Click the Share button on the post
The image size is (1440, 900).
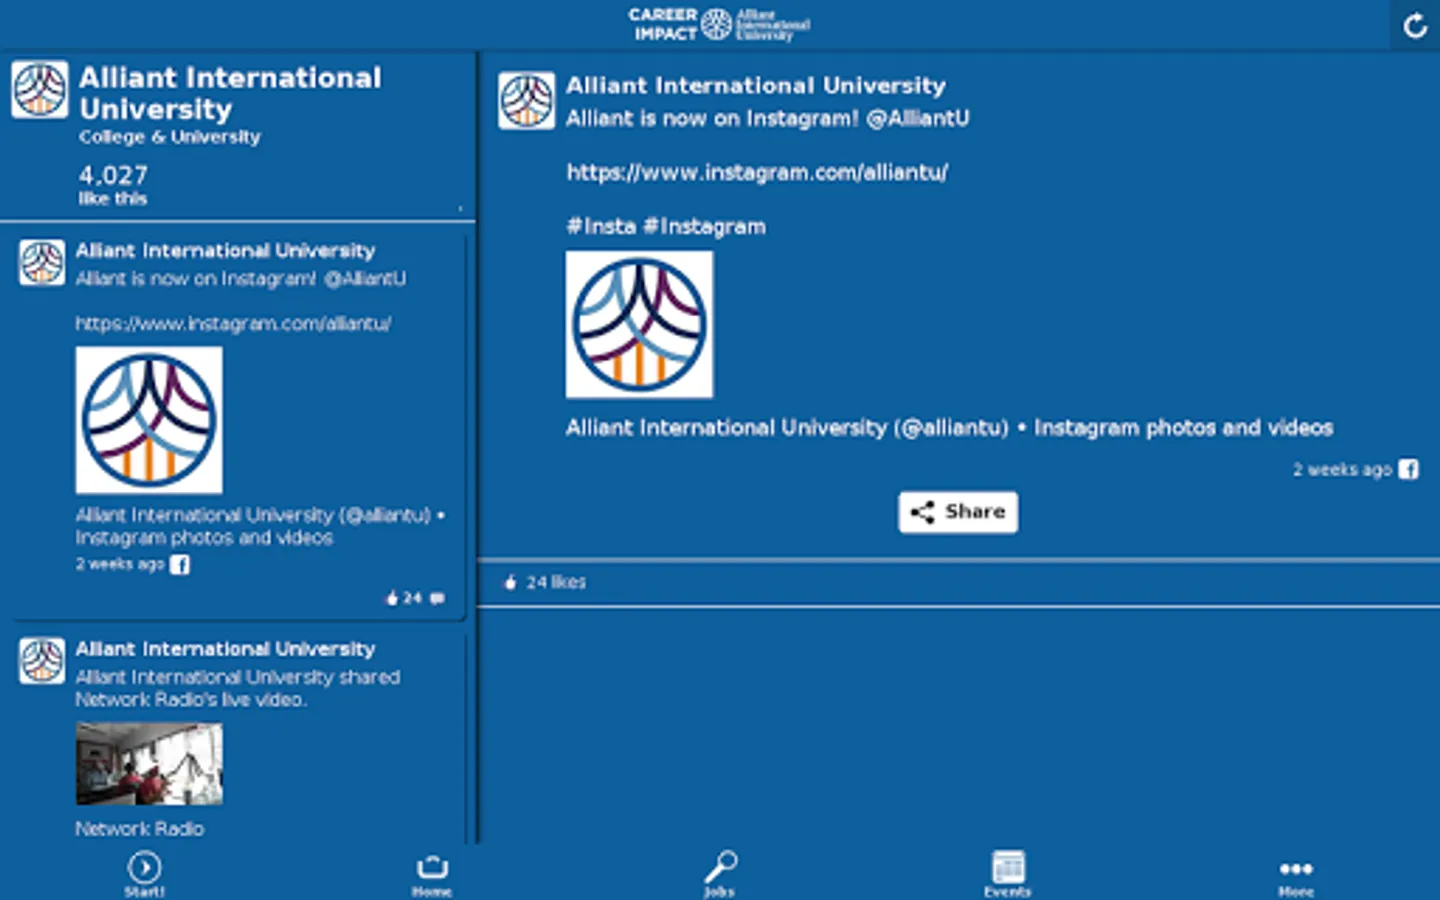coord(958,512)
